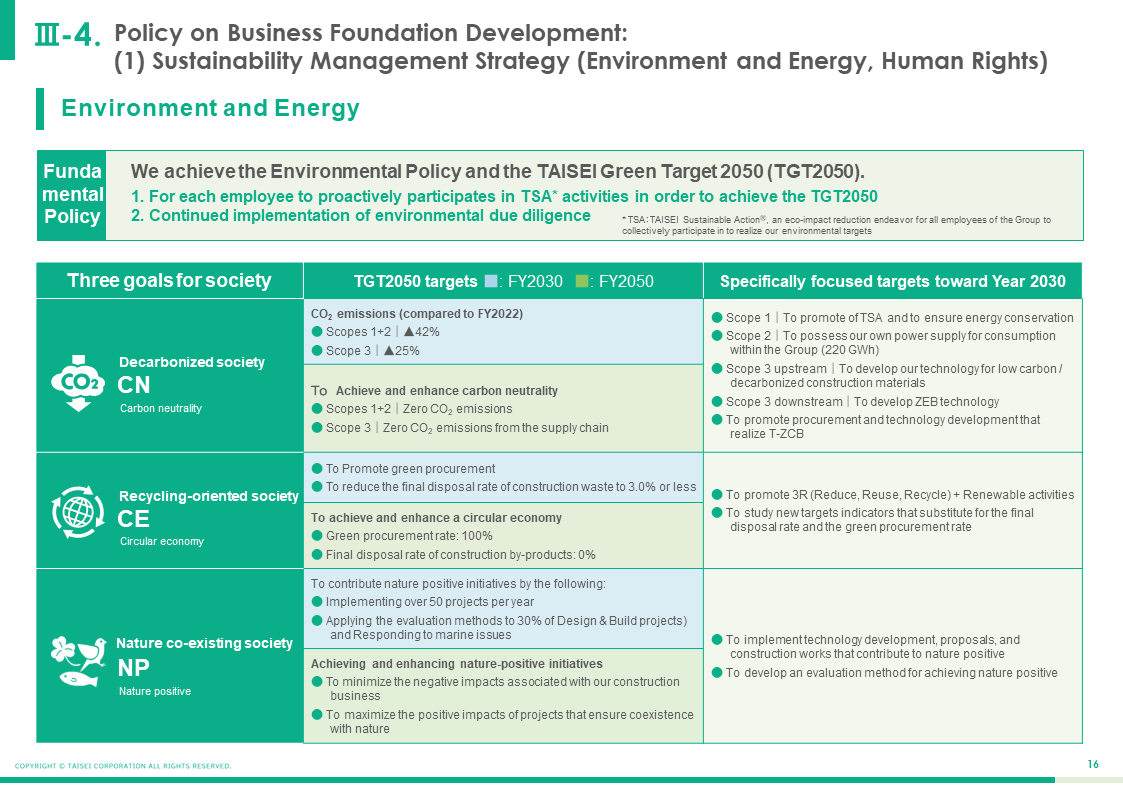Viewport: 1123px width, 794px height.
Task: Click the "Recycling-oriented society" label
Action: 208,496
